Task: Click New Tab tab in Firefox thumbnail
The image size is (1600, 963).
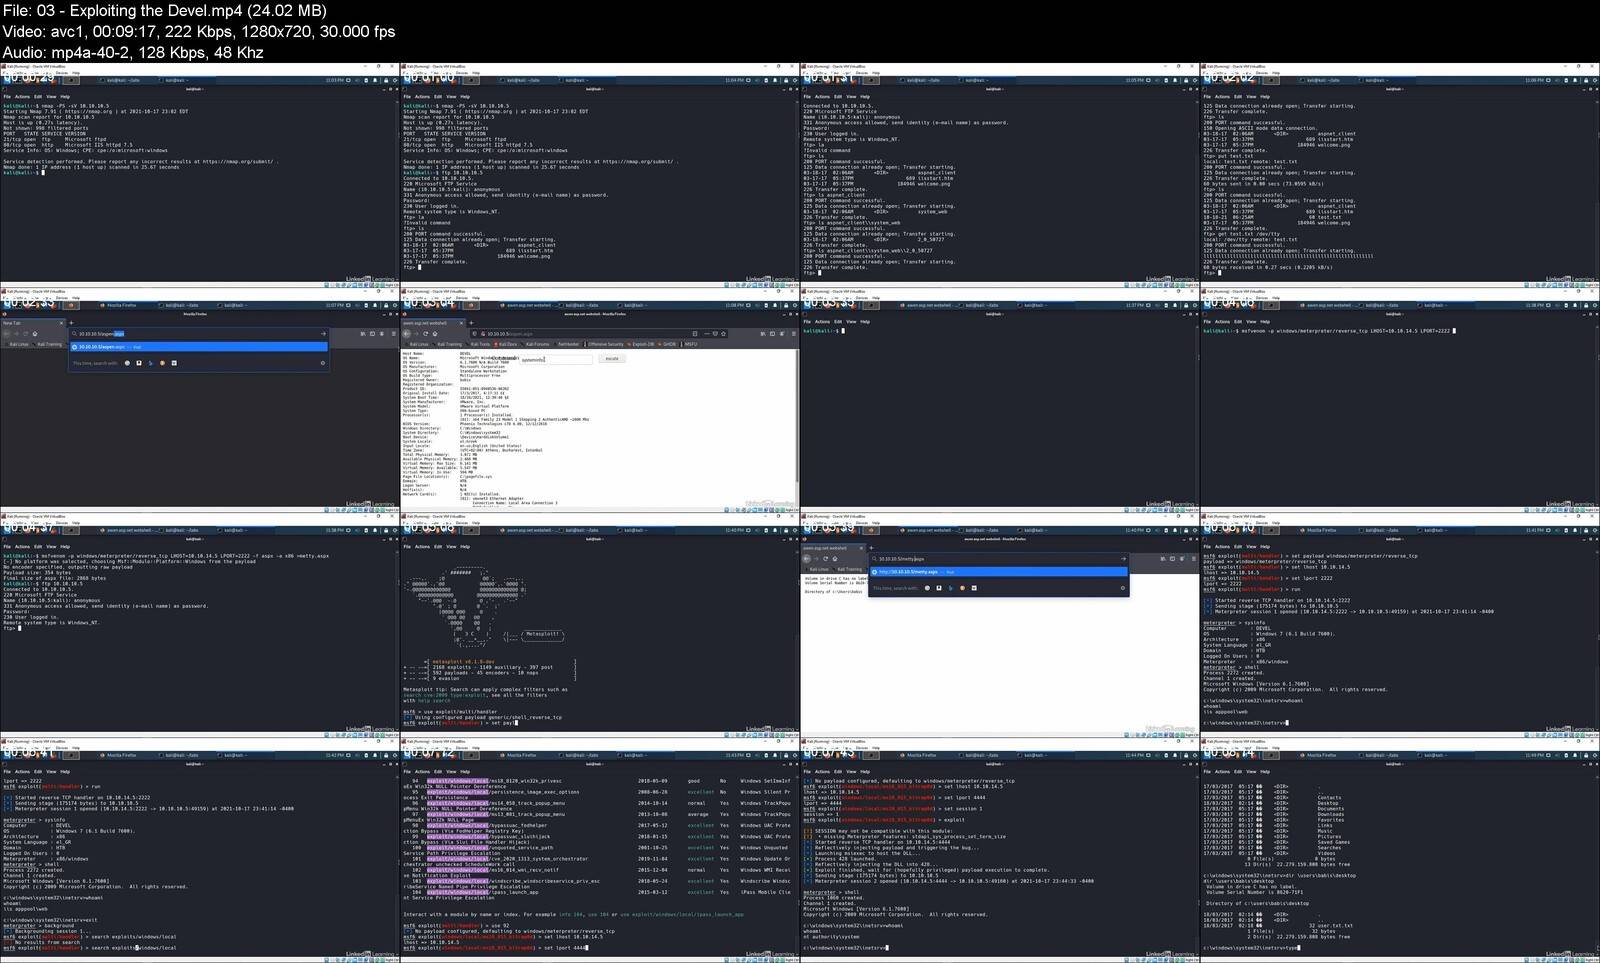Action: coord(32,323)
